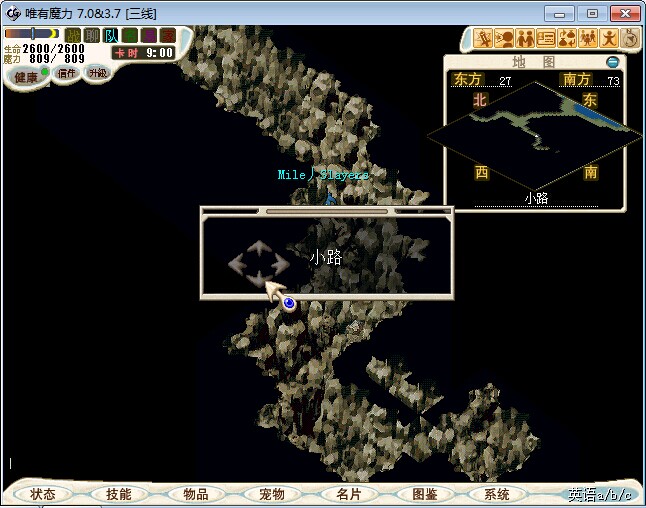
Task: Click the minimap terrain display
Action: 534,131
